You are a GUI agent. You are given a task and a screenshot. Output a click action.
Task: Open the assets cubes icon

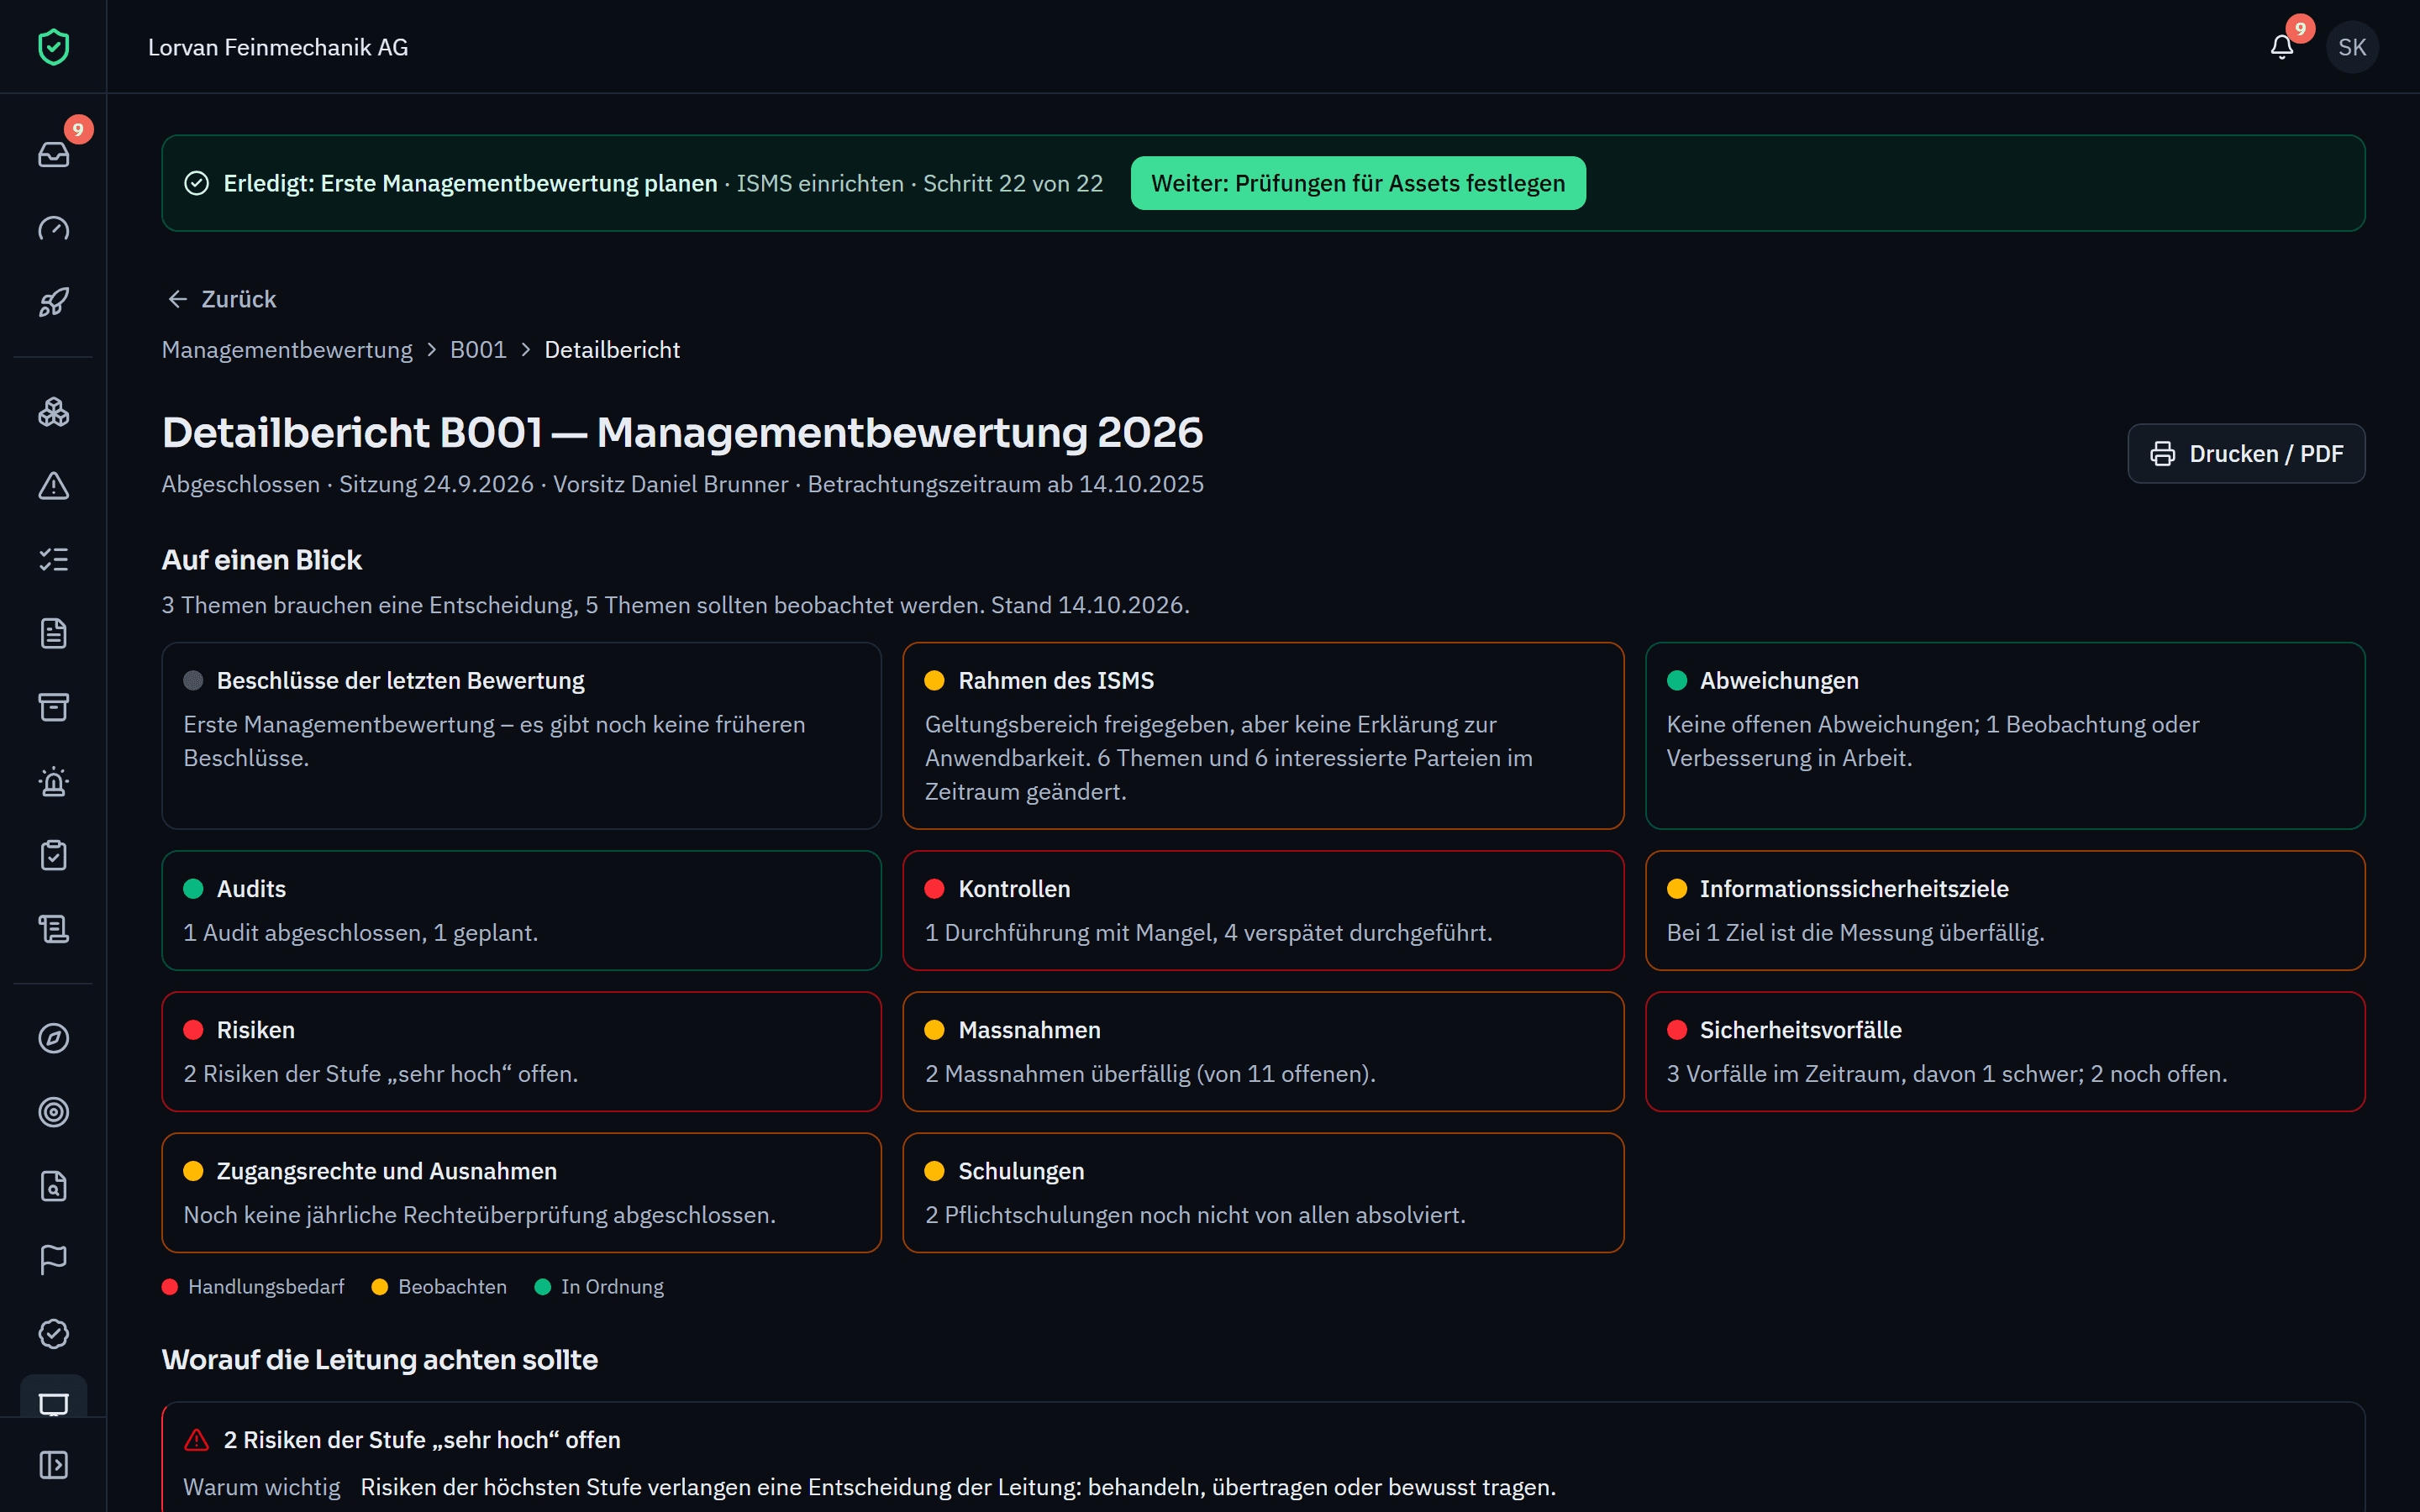[x=53, y=412]
